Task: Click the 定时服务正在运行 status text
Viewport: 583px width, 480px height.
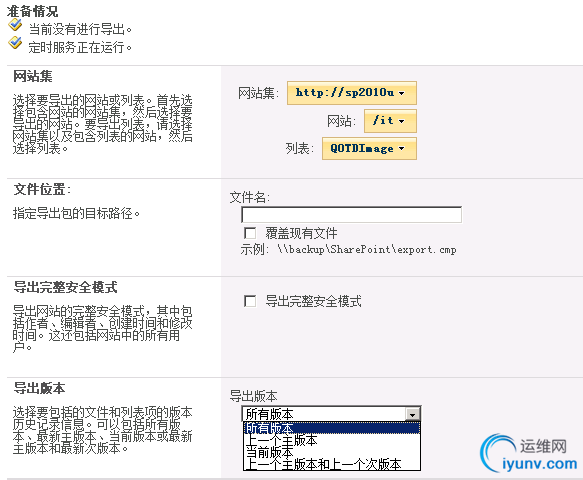Action: (80, 47)
